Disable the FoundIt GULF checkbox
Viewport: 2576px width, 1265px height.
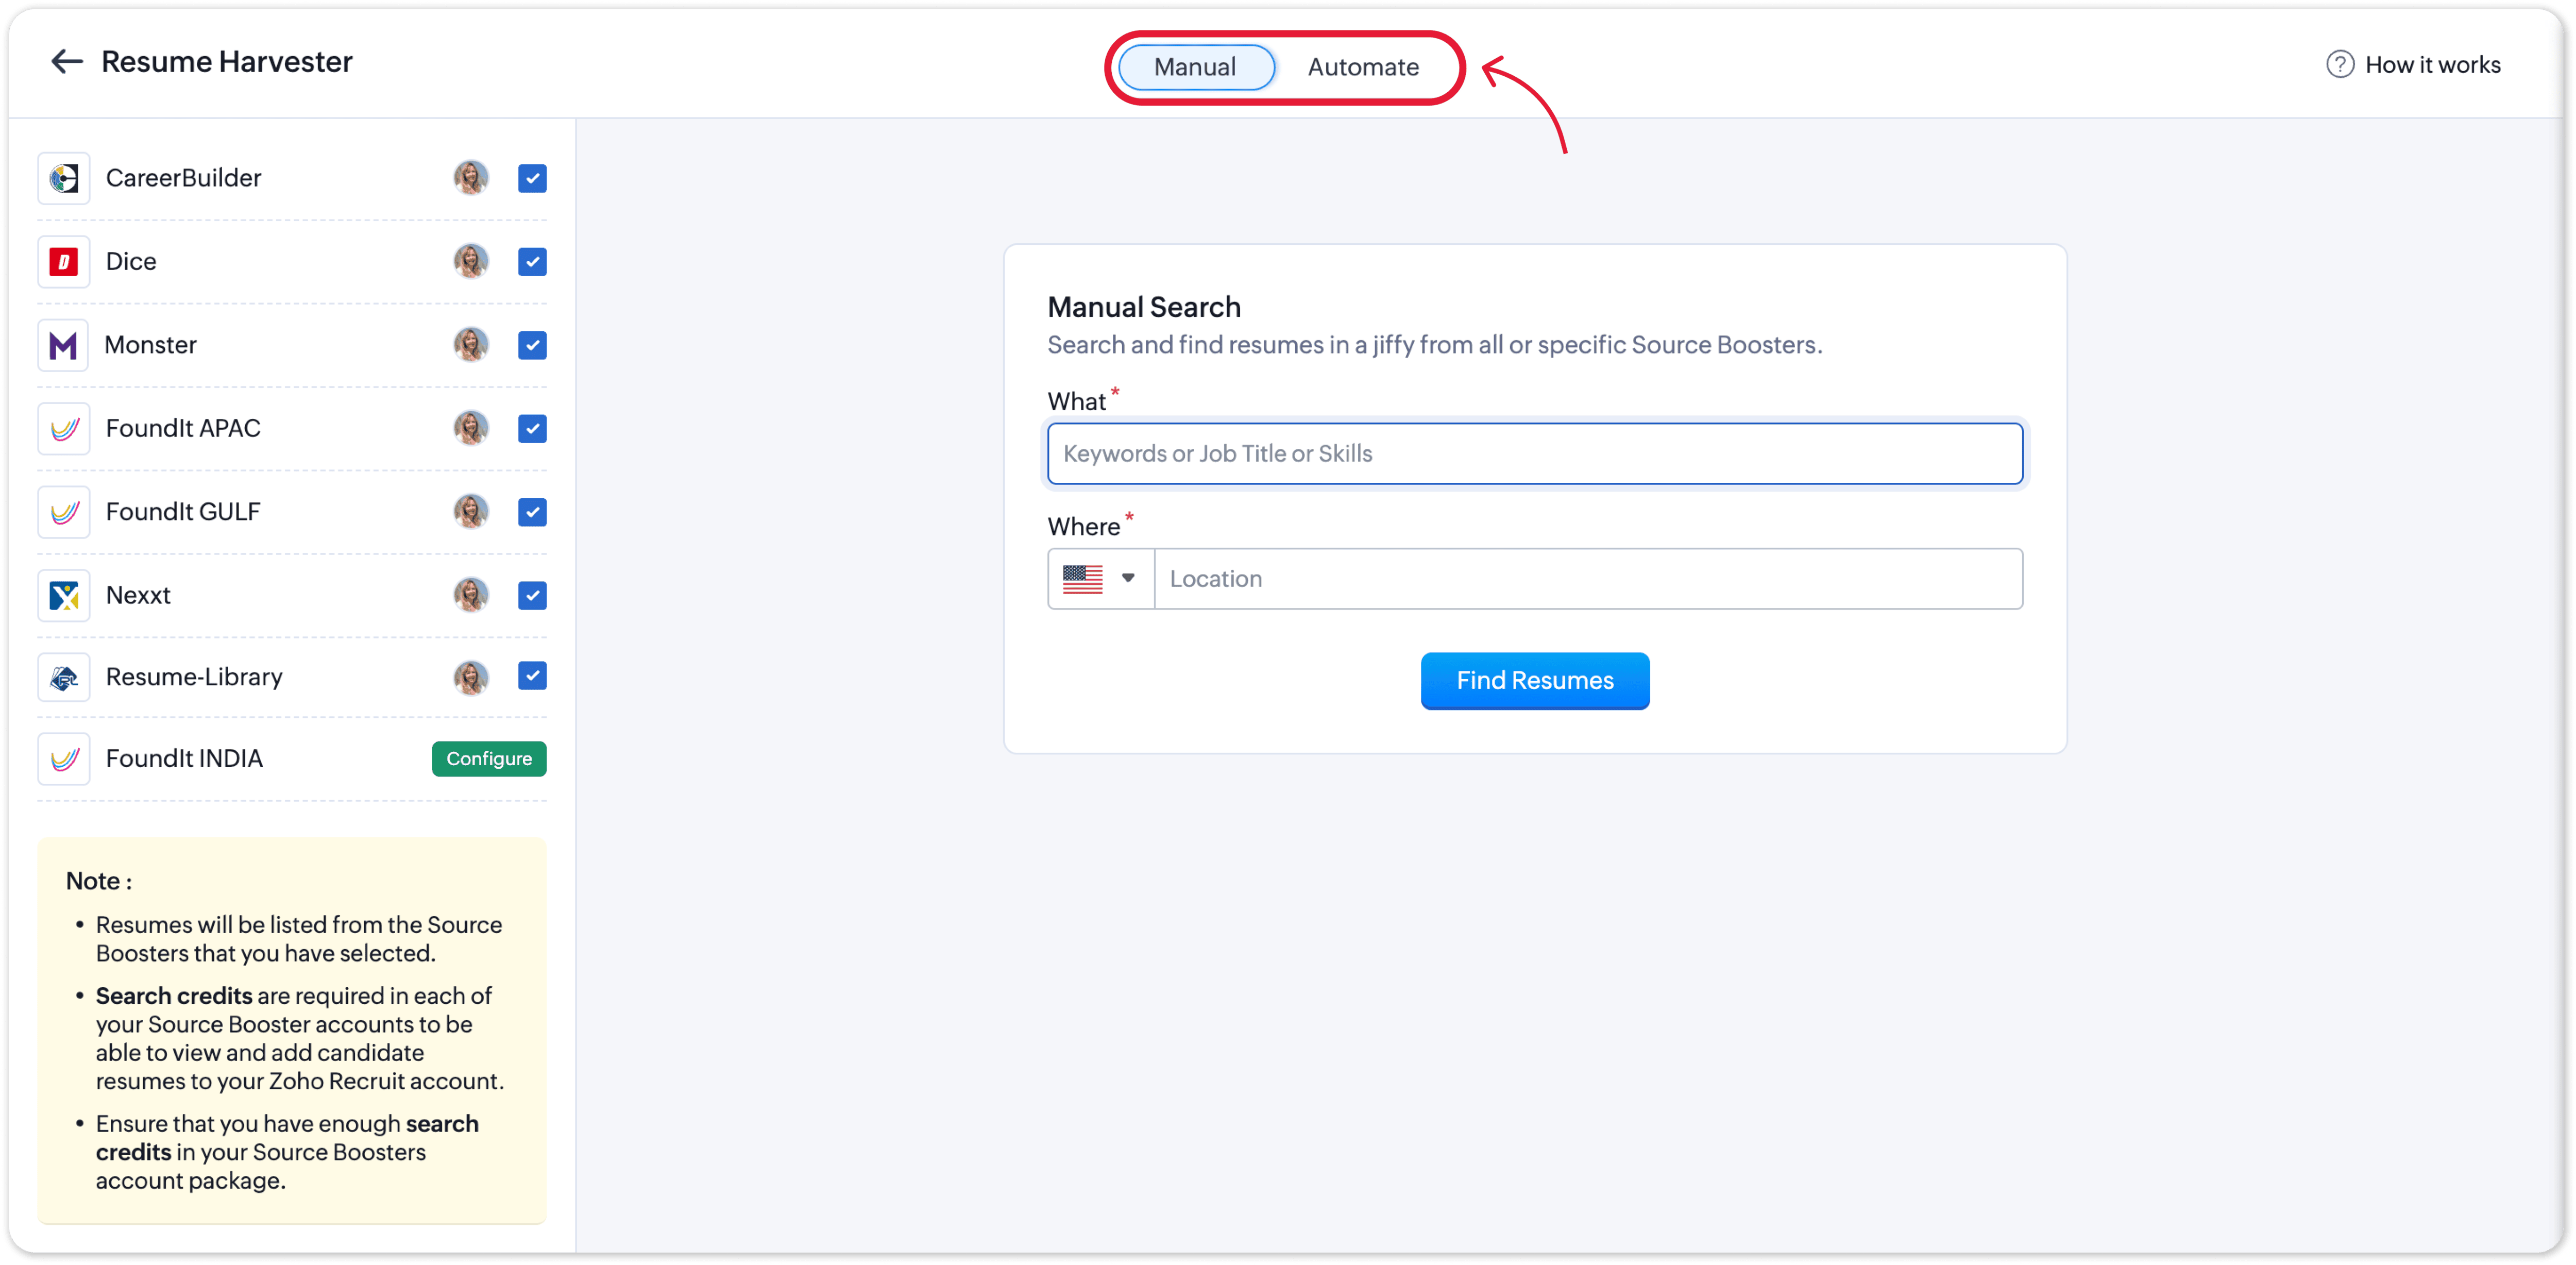click(532, 513)
